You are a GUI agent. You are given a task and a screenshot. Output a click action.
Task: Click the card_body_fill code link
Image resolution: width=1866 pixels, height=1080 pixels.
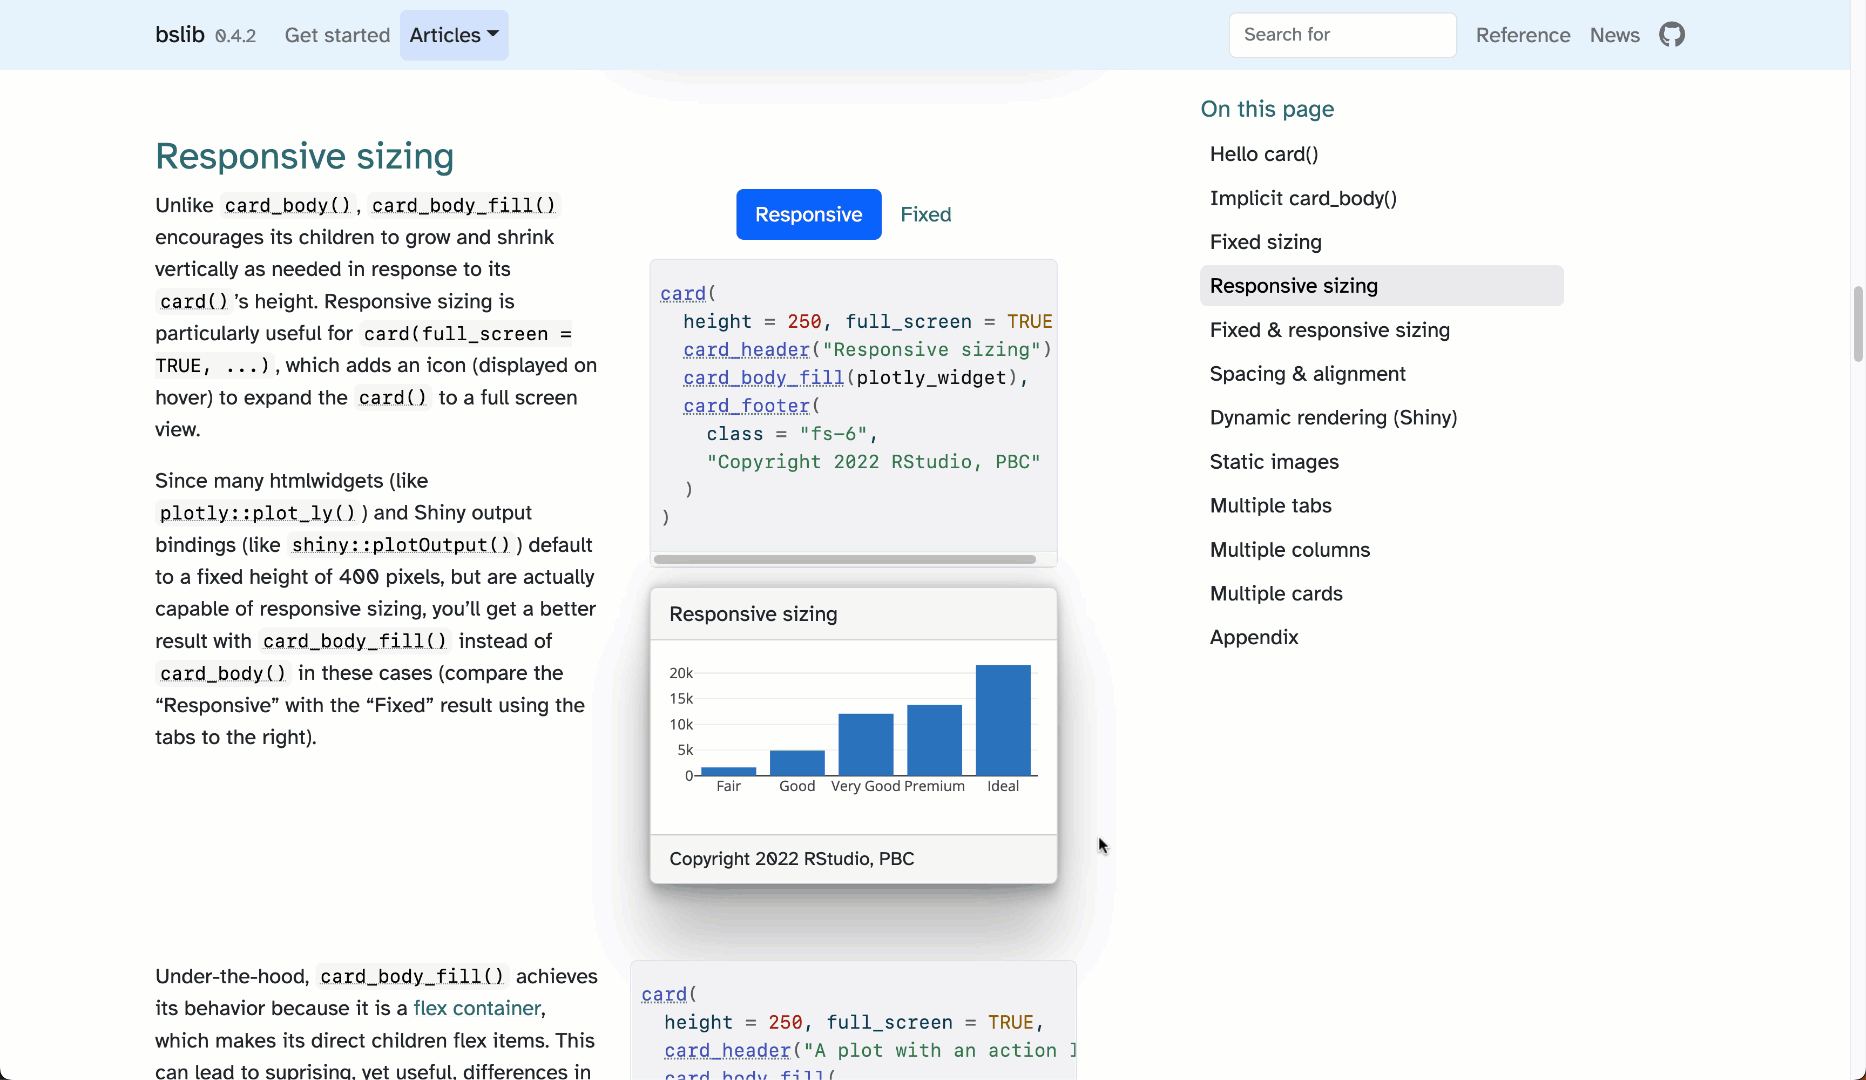pos(763,378)
